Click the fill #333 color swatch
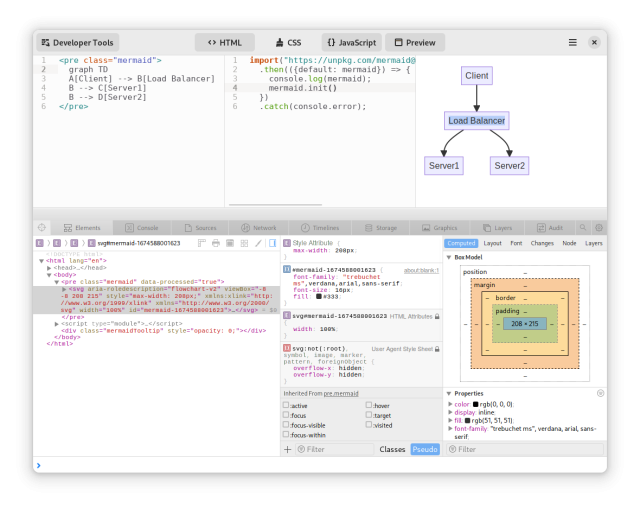 click(x=318, y=296)
